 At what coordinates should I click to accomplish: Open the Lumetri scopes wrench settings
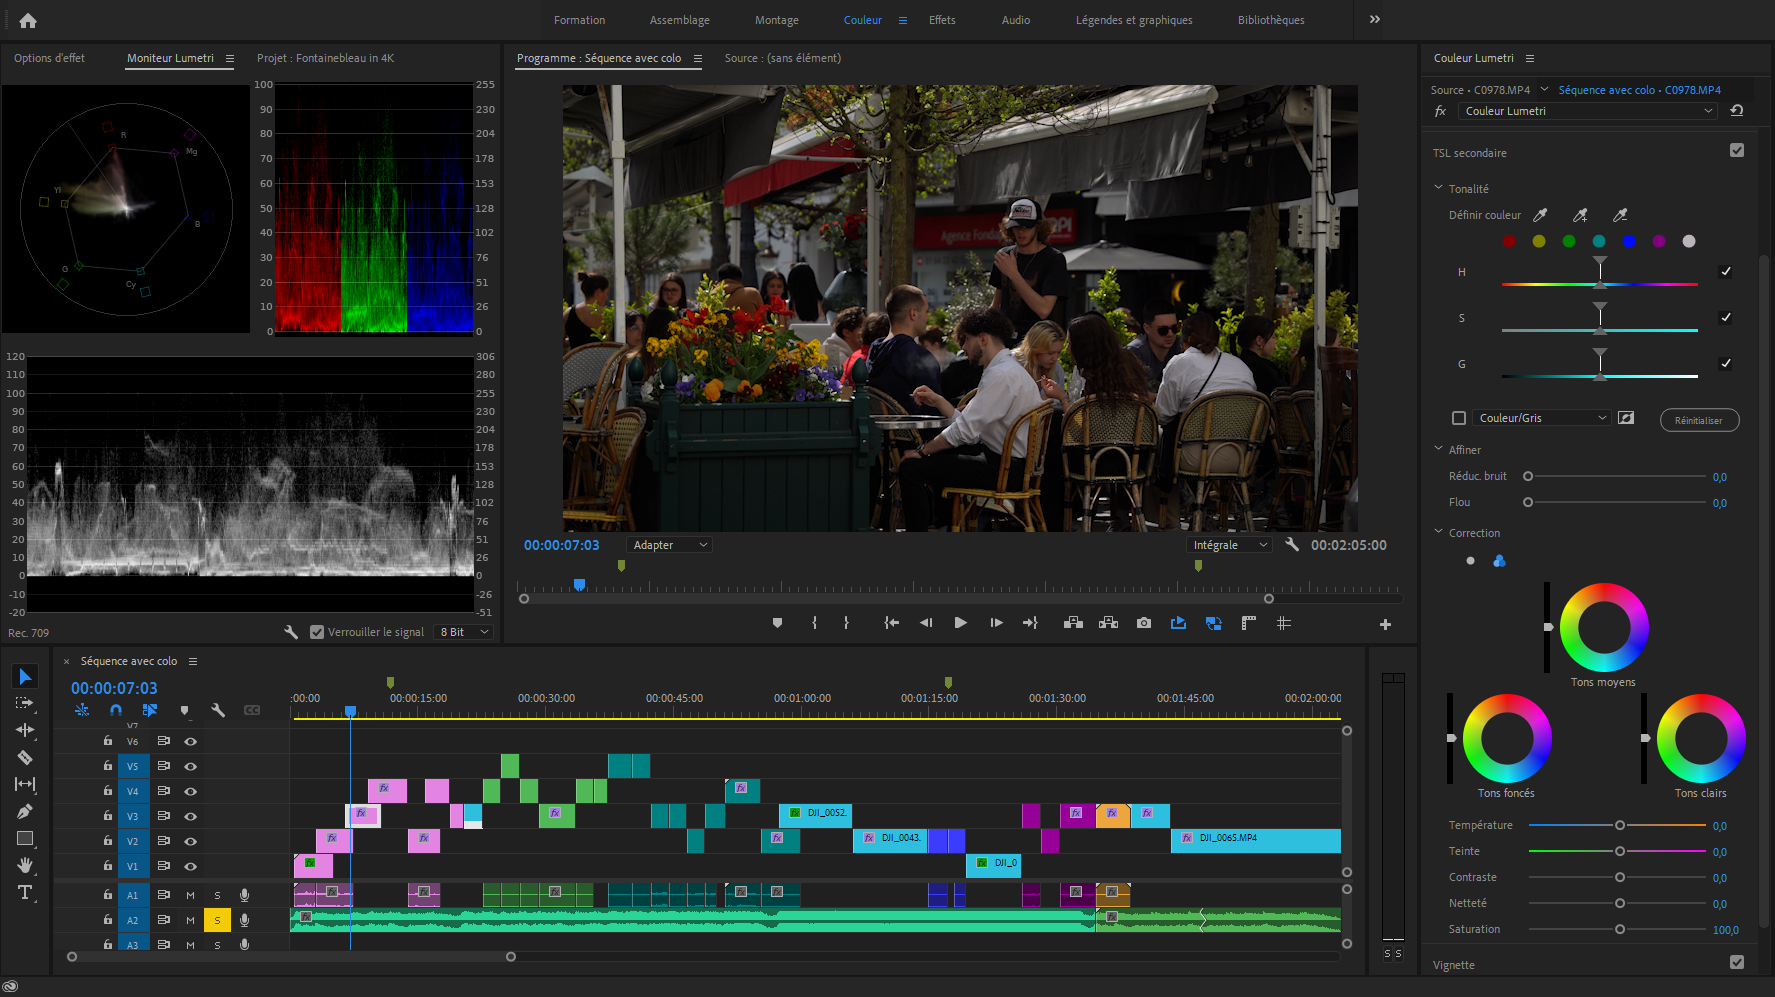[291, 632]
